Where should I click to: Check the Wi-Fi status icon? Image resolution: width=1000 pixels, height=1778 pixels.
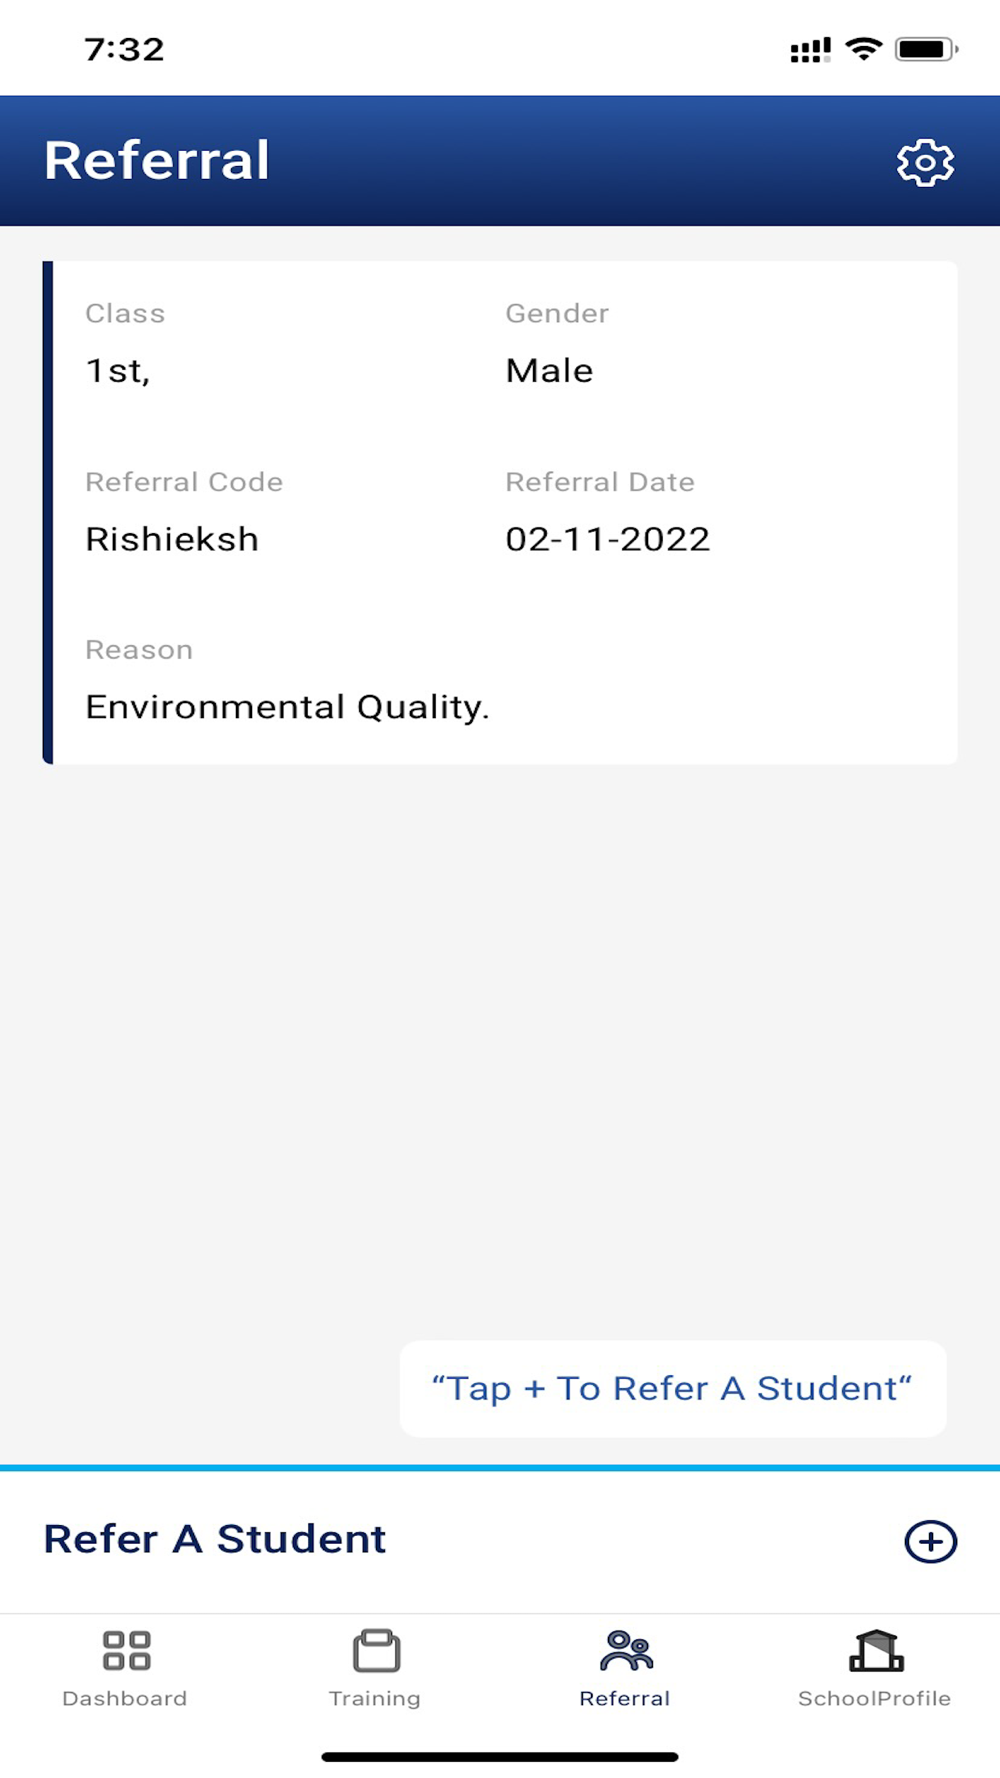pyautogui.click(x=863, y=49)
